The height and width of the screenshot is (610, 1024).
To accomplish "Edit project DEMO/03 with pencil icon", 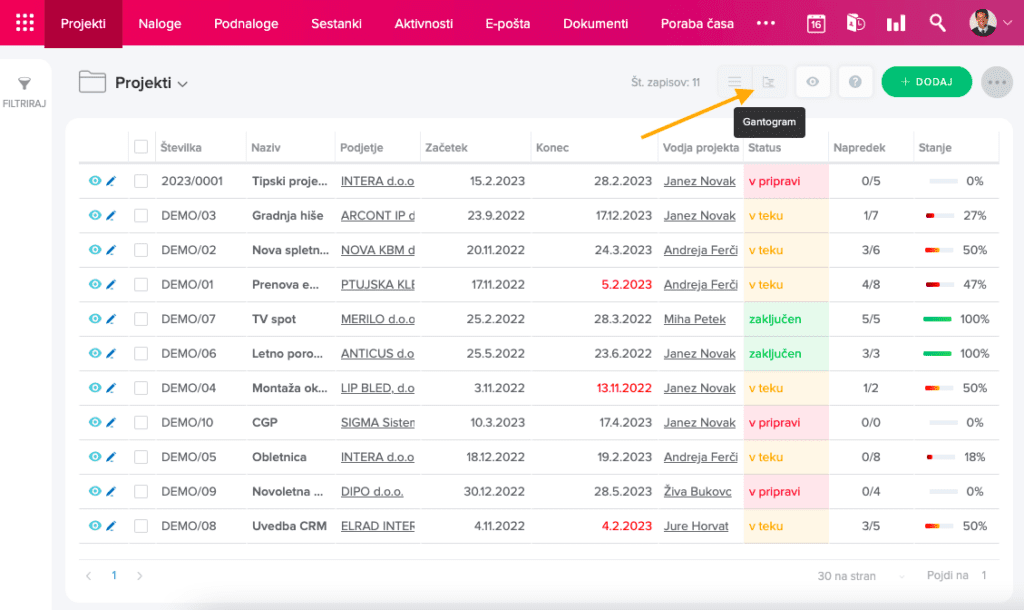I will point(111,216).
